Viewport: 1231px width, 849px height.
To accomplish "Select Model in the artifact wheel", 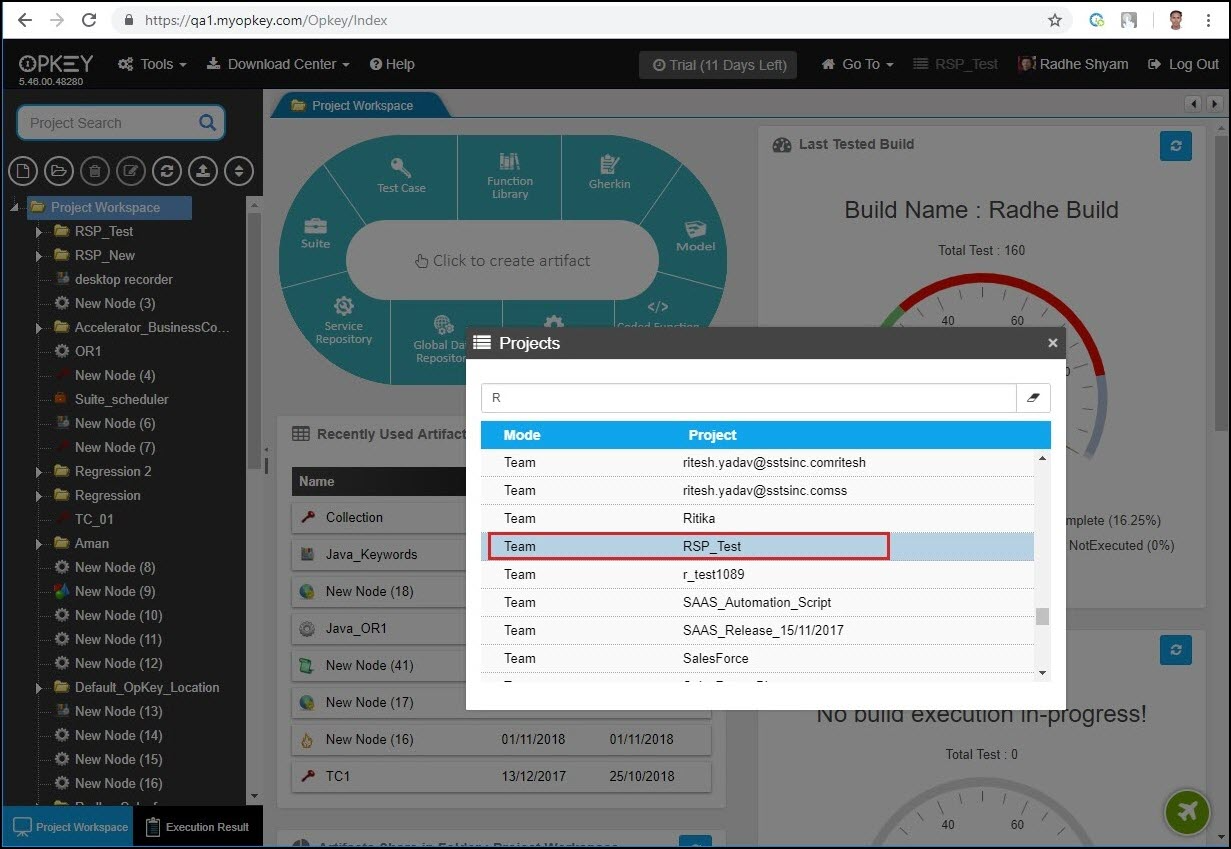I will click(696, 237).
